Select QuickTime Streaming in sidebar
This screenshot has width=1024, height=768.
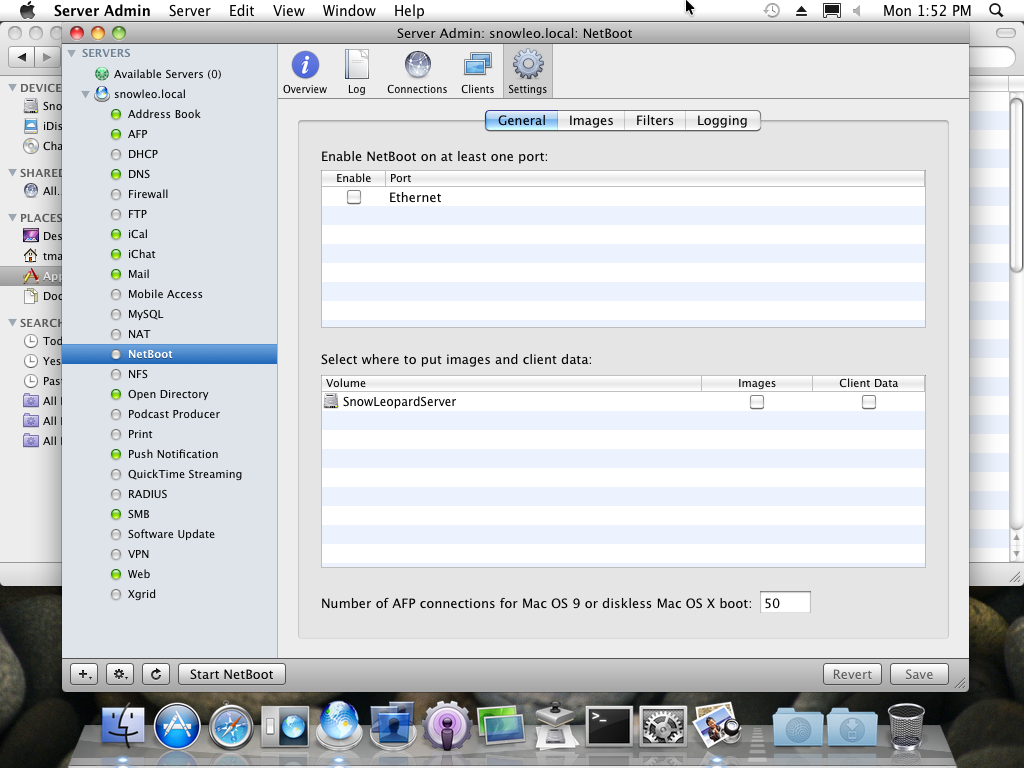(170, 474)
